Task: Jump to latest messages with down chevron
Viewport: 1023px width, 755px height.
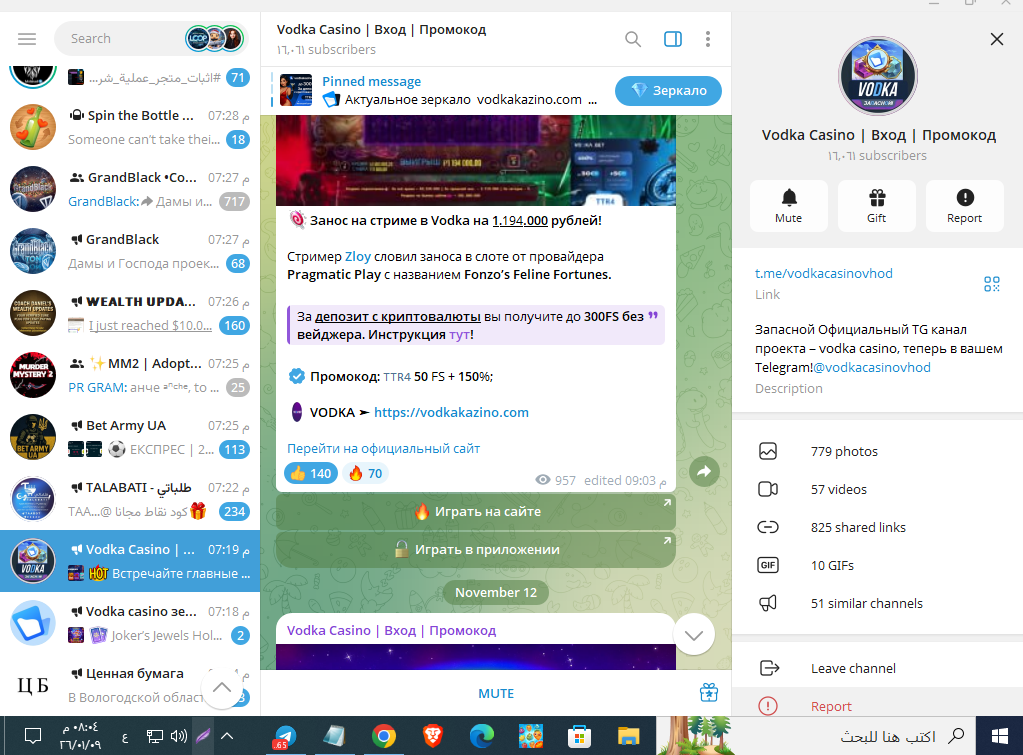Action: coord(694,634)
